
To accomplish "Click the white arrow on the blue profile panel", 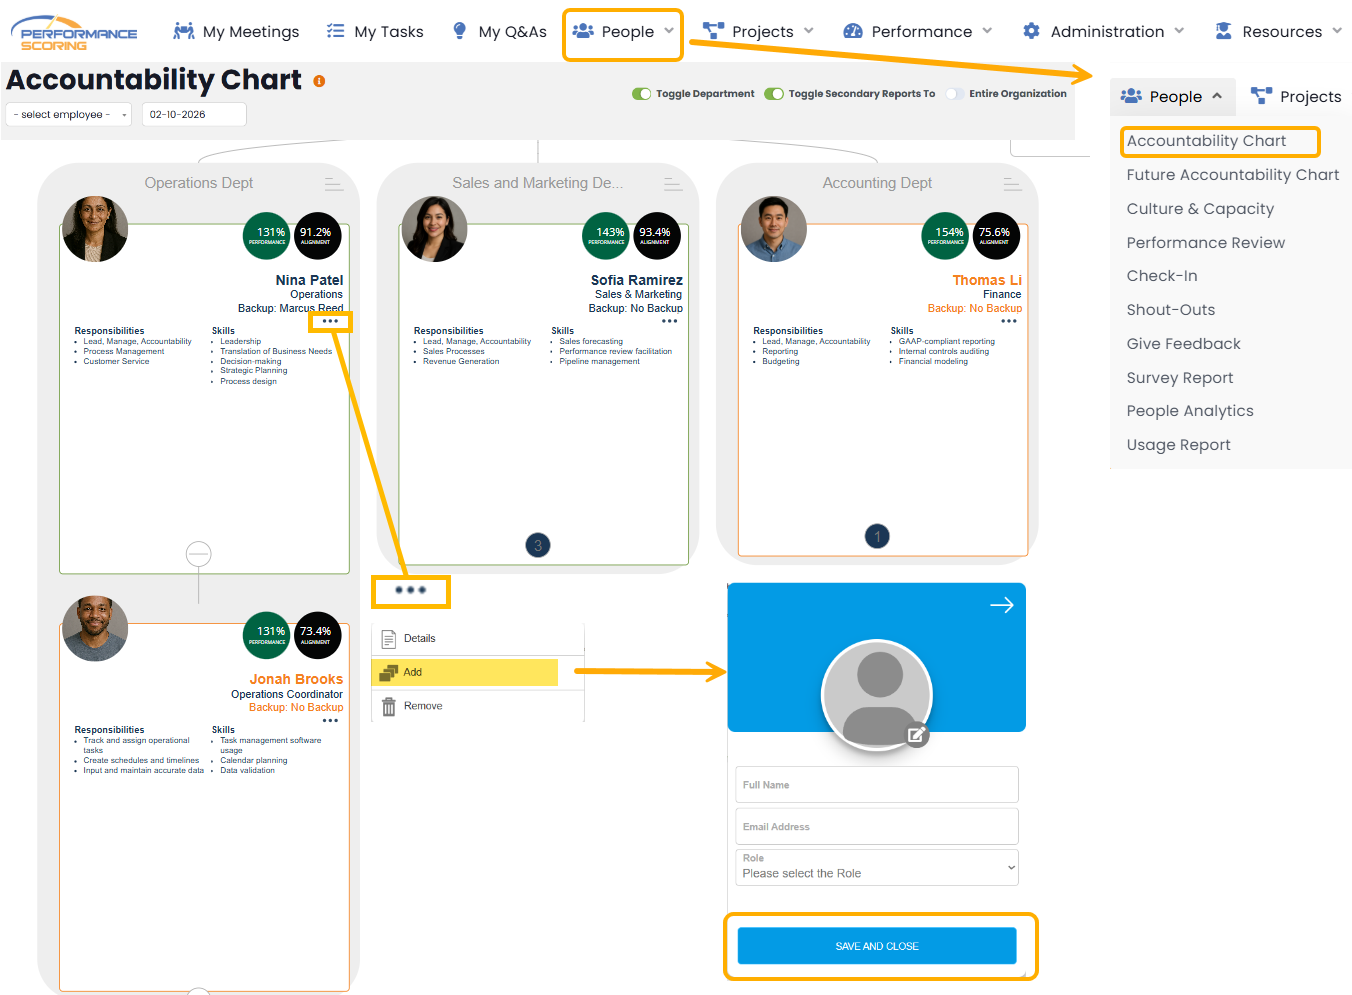I will point(1001,605).
